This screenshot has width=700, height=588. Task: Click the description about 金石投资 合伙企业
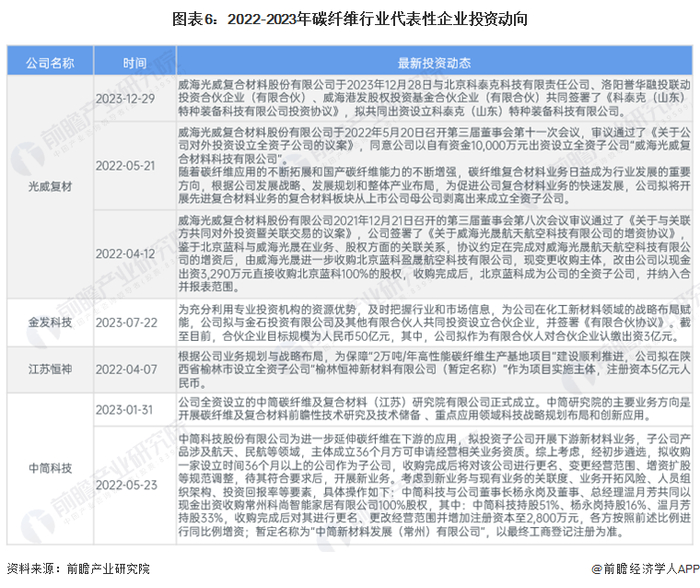click(434, 322)
